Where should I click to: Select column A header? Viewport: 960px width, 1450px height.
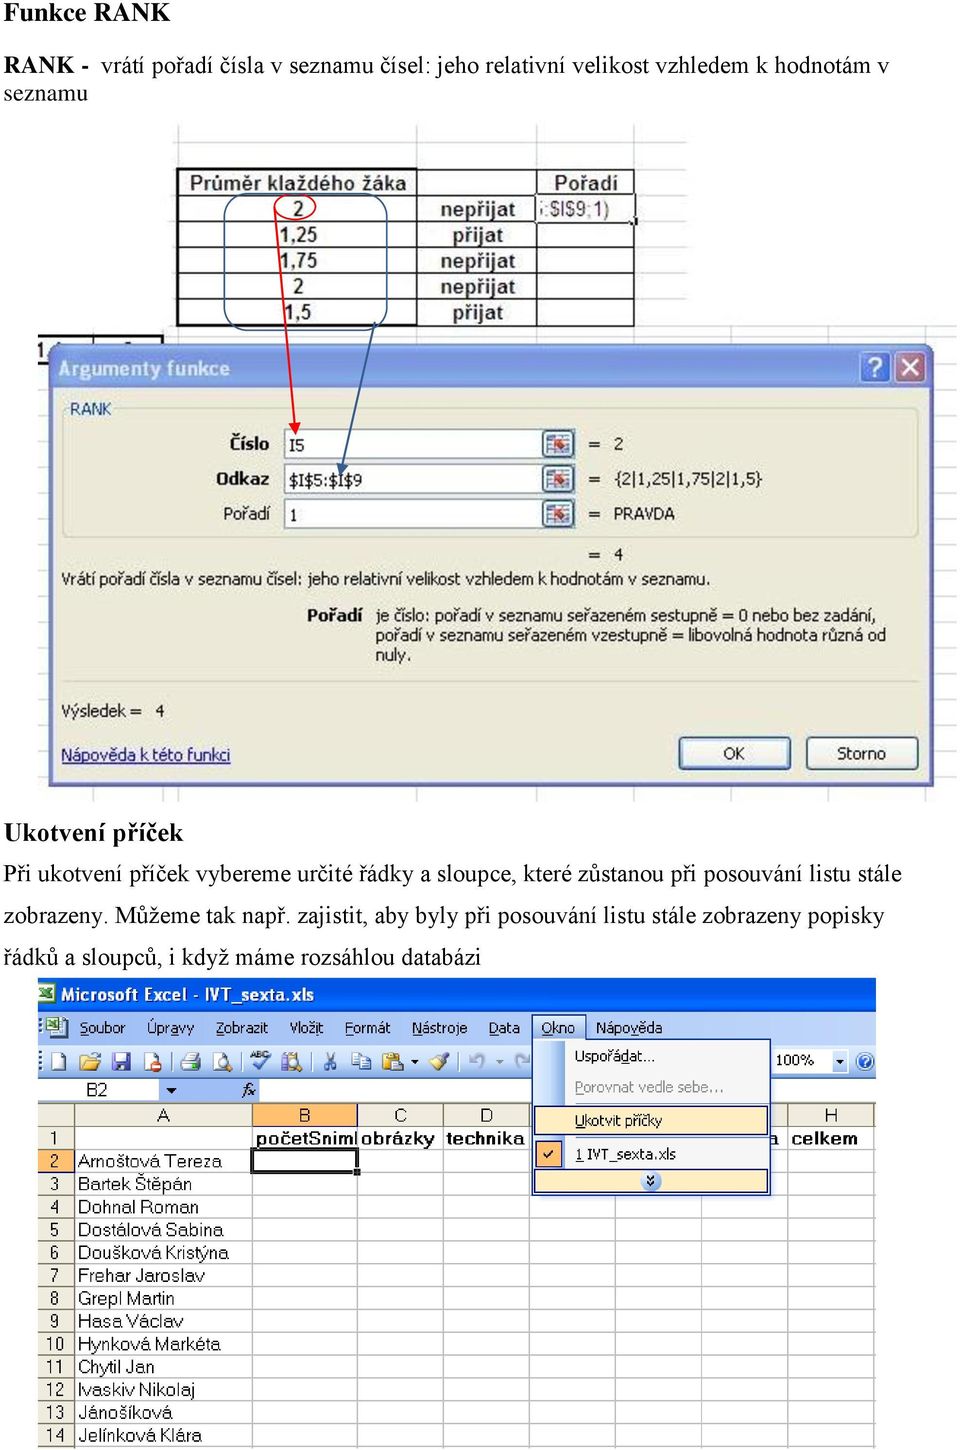click(163, 1115)
